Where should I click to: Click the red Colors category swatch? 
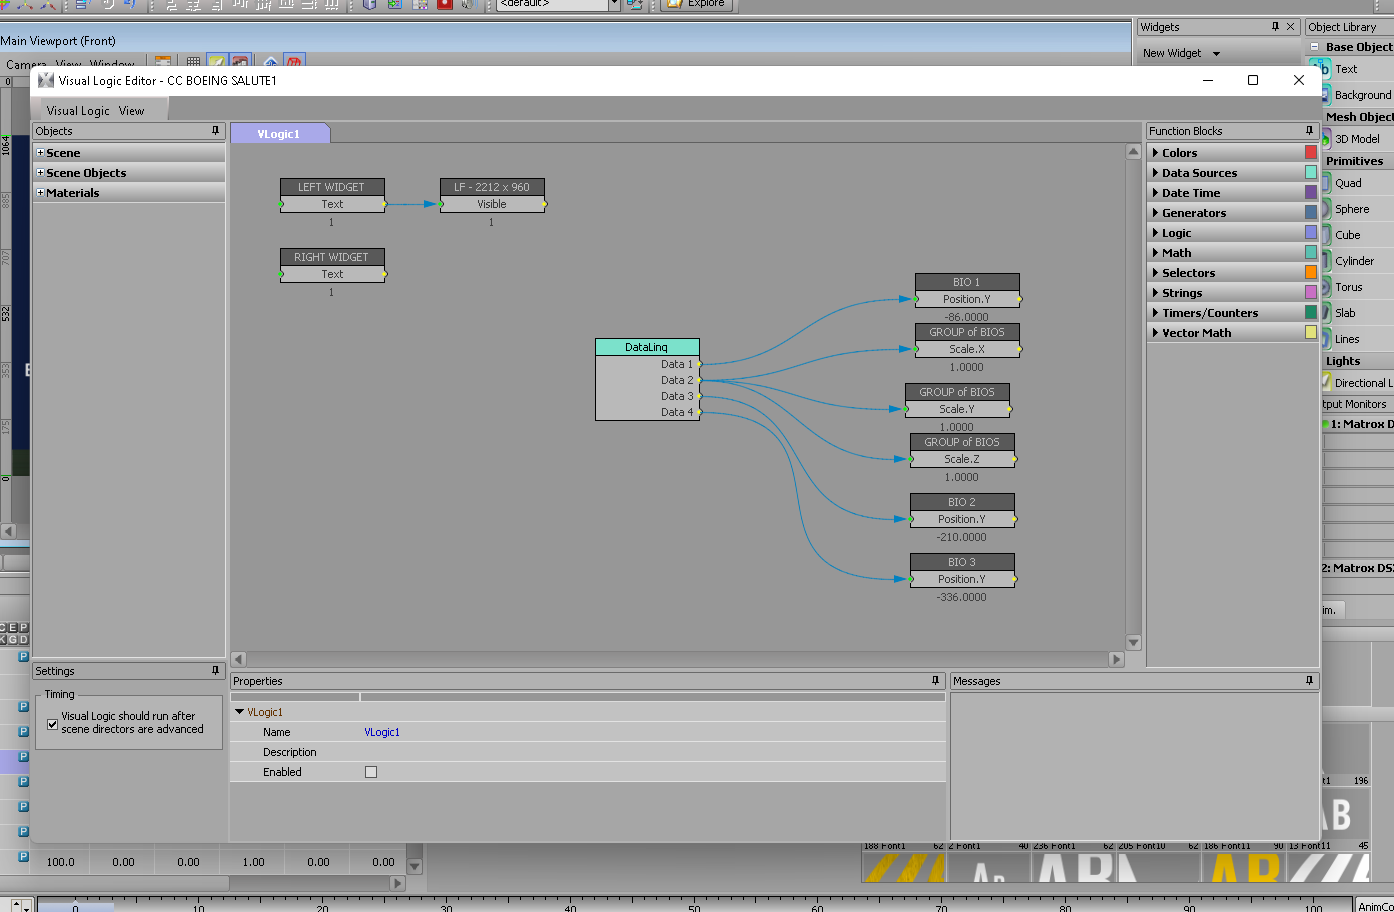1311,152
